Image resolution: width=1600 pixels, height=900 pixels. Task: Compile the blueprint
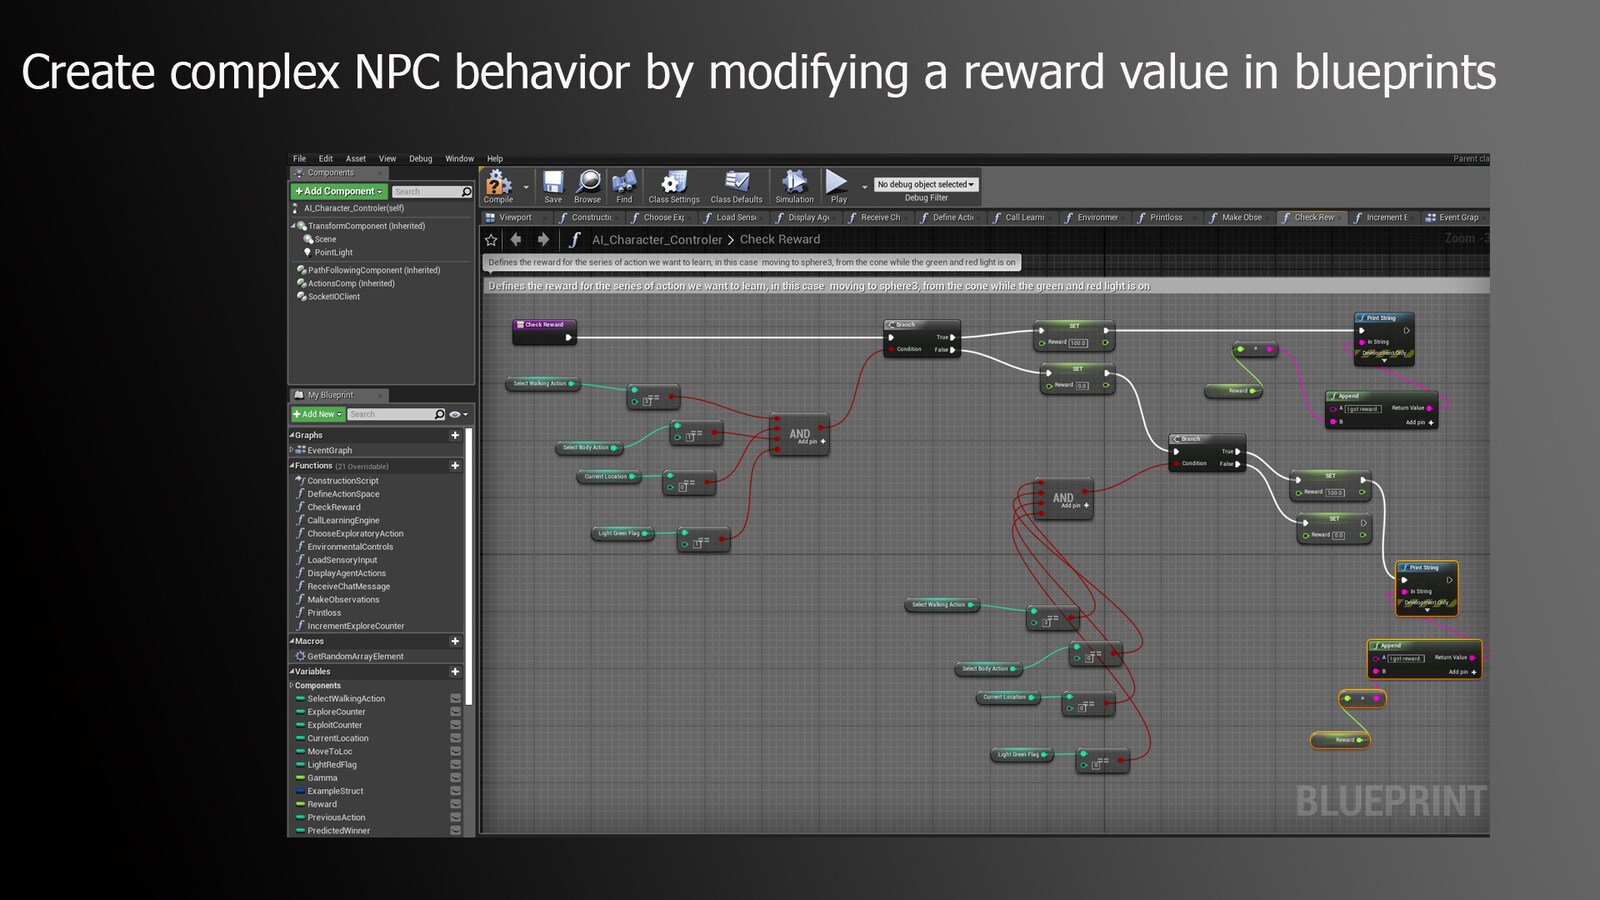coord(496,184)
